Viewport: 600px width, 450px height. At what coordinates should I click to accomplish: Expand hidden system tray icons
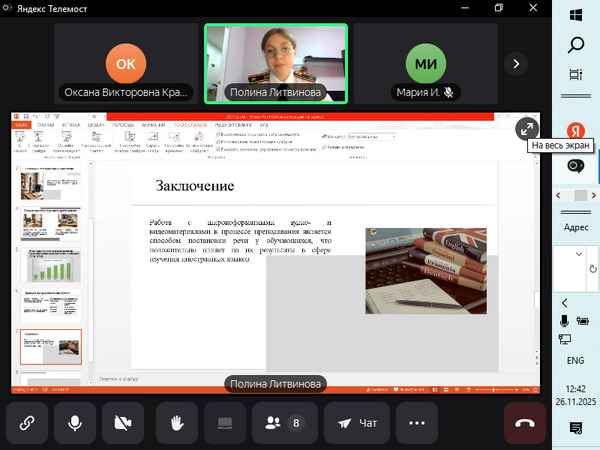(565, 302)
